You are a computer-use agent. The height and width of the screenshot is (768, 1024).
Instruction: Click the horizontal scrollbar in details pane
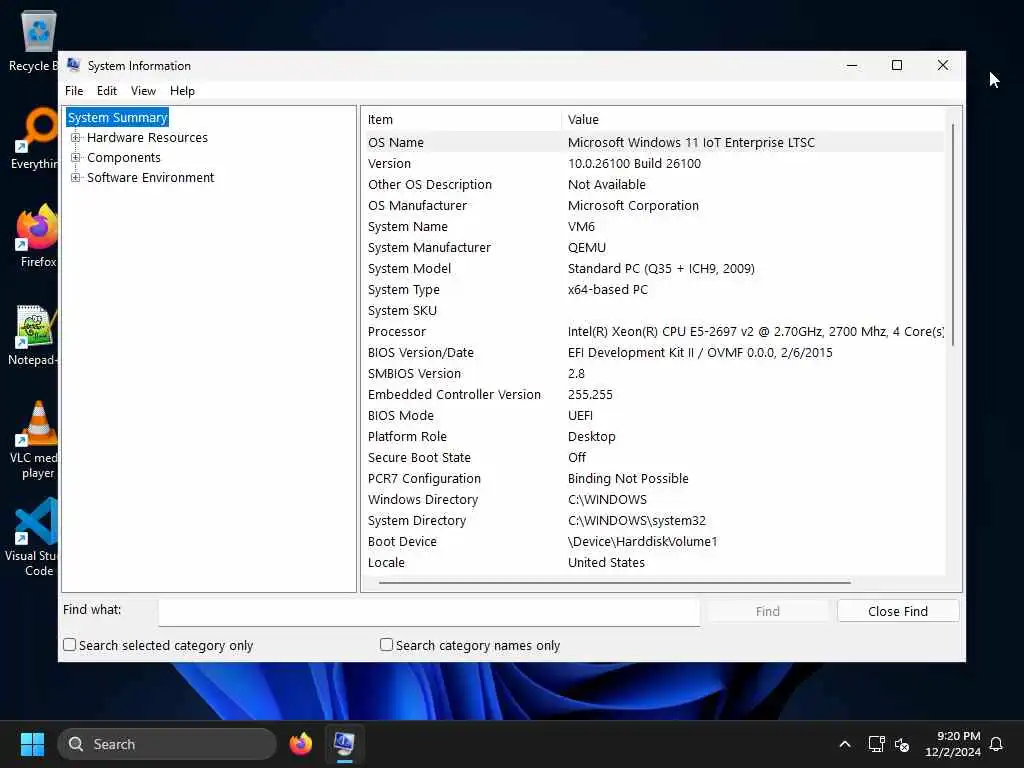click(615, 582)
